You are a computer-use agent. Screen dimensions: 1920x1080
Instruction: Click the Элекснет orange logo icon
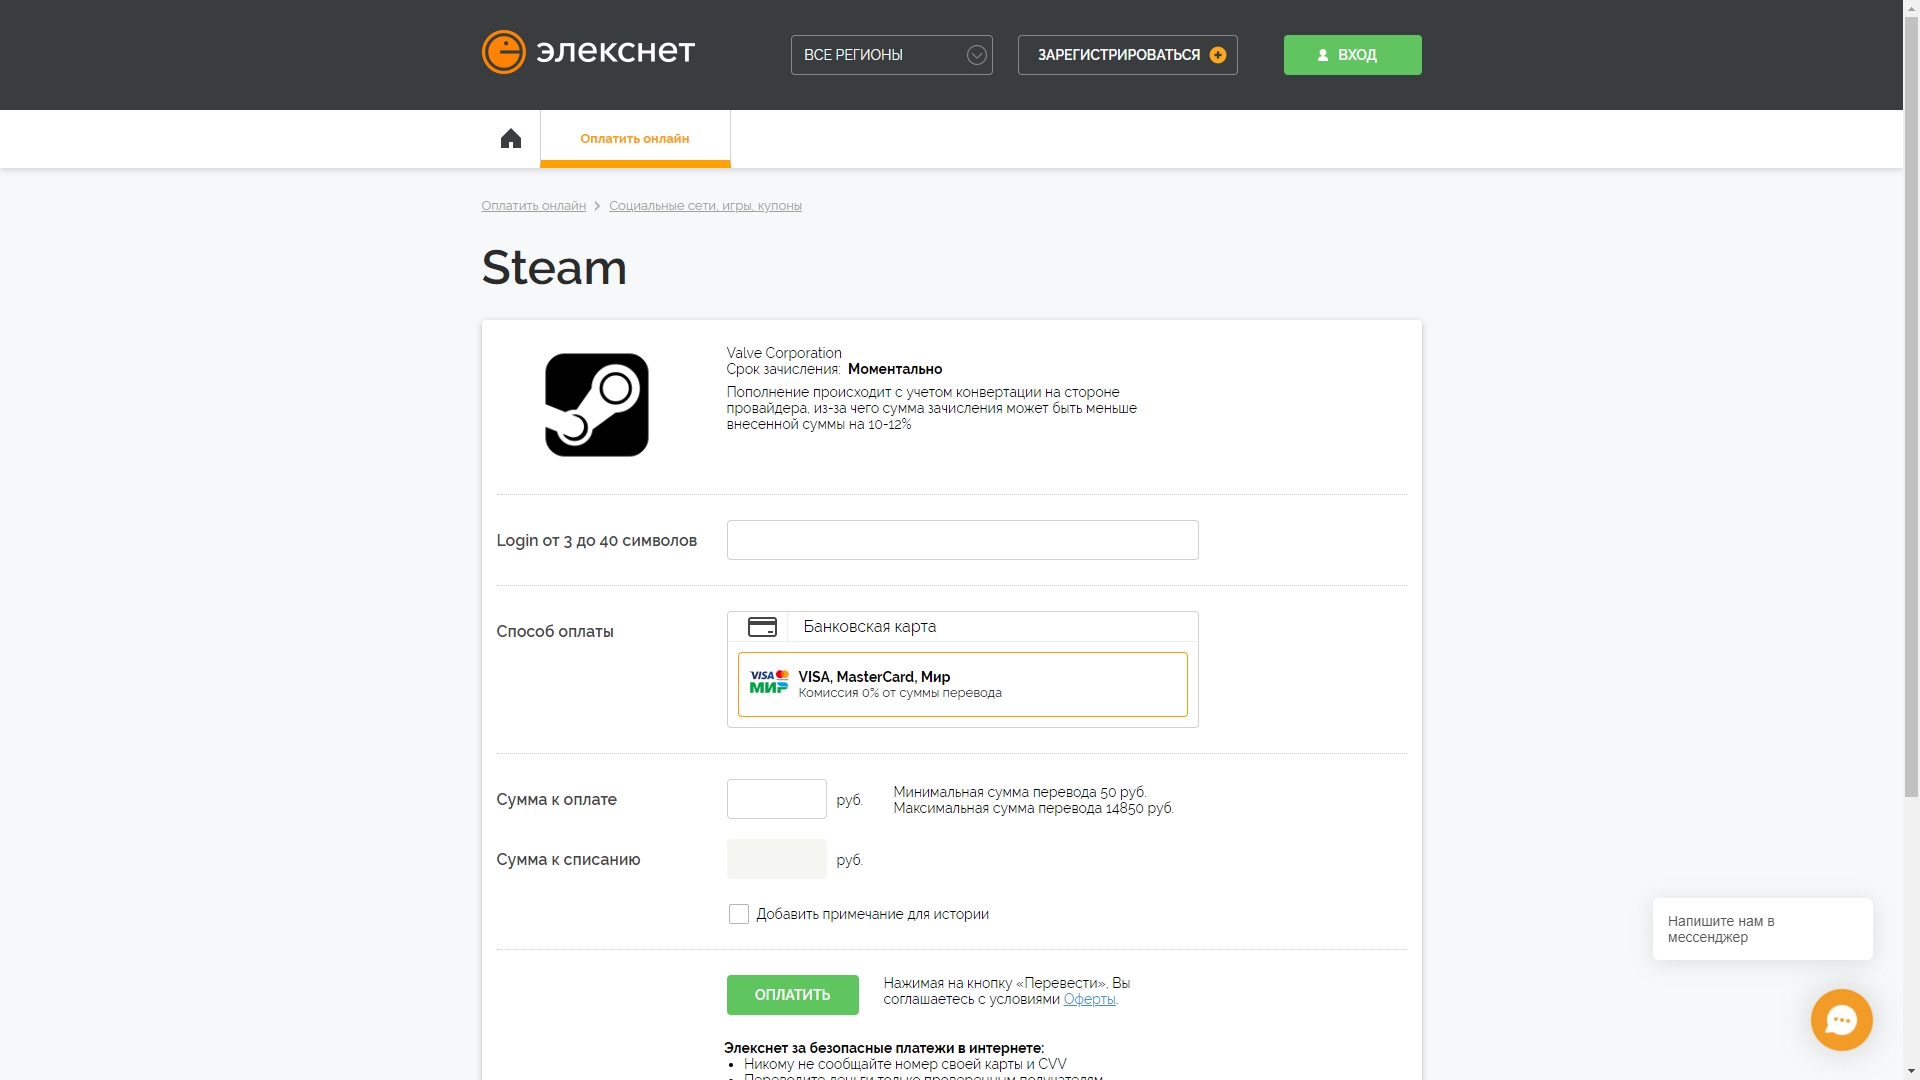(503, 52)
